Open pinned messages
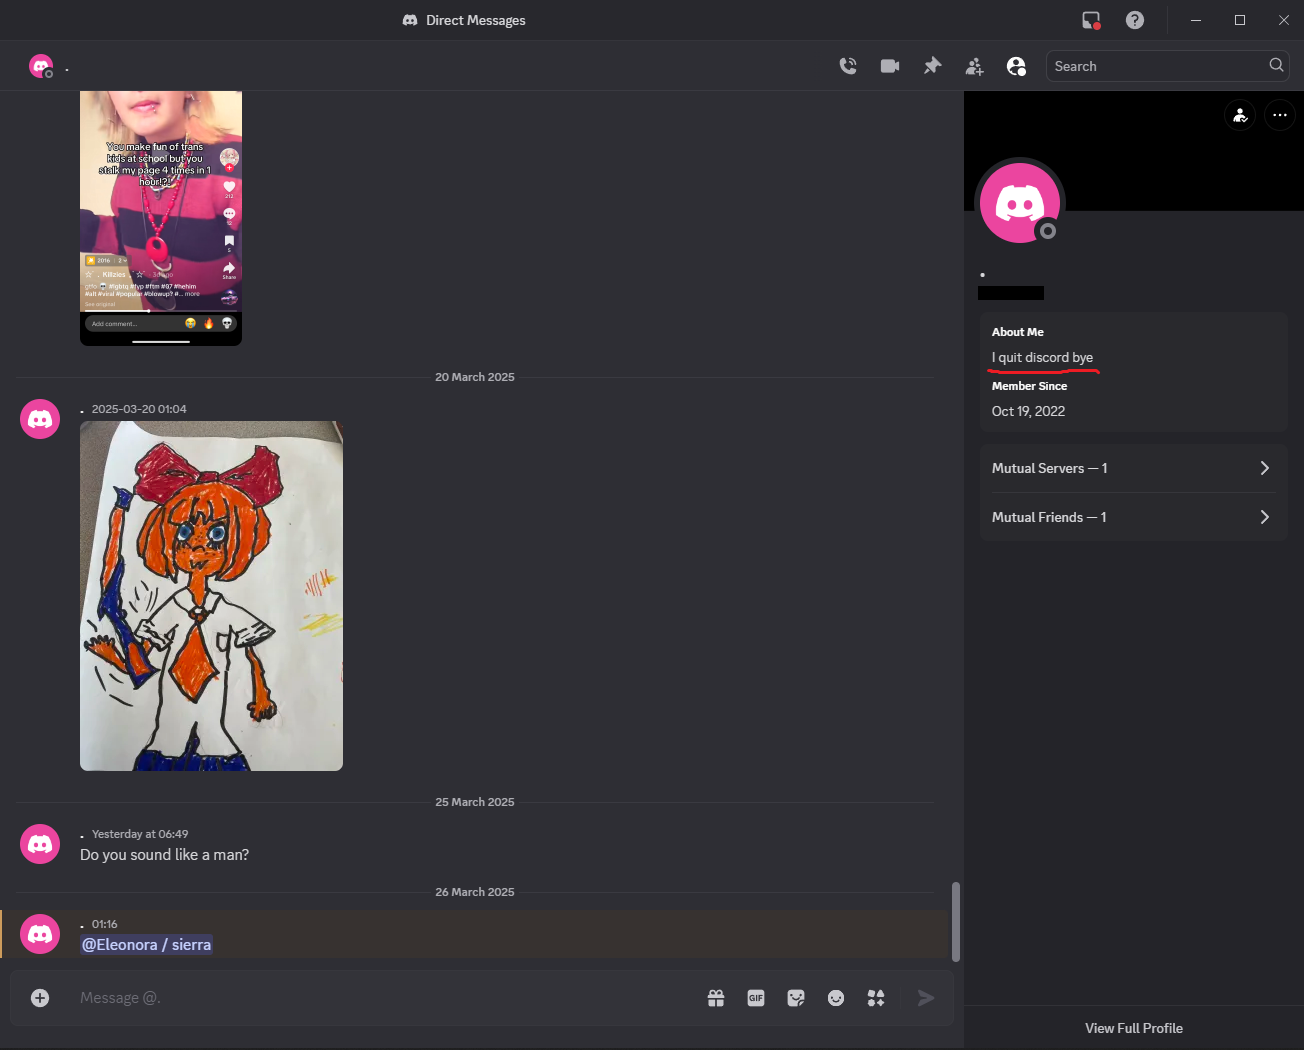 (x=932, y=66)
